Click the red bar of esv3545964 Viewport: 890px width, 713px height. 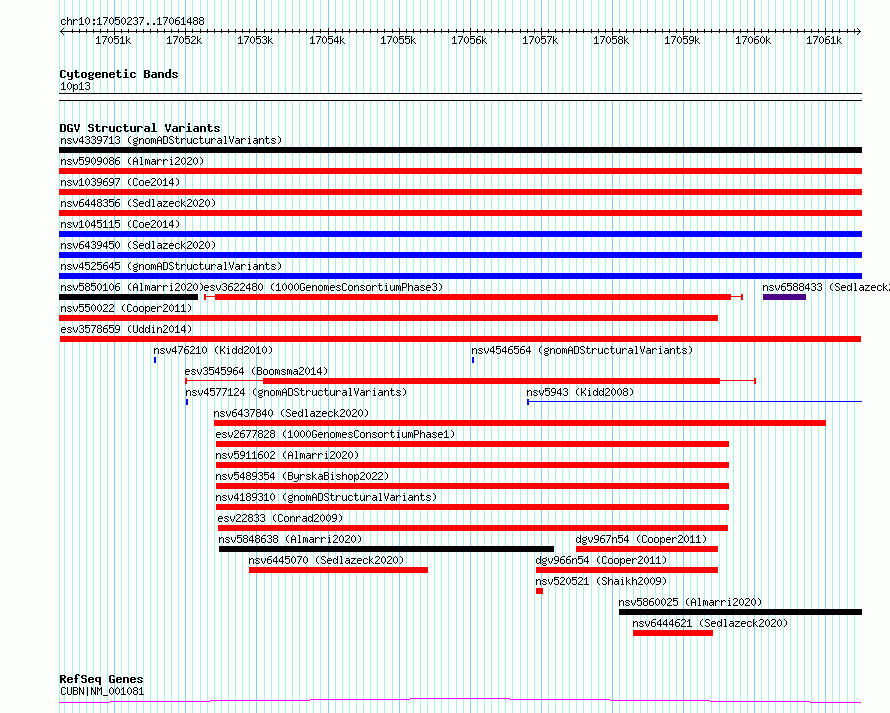coord(492,381)
